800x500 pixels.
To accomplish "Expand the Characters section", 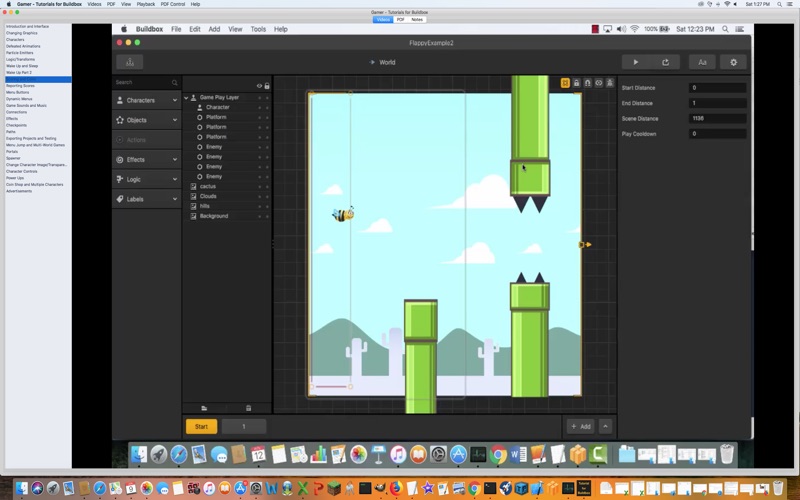I will [x=146, y=100].
